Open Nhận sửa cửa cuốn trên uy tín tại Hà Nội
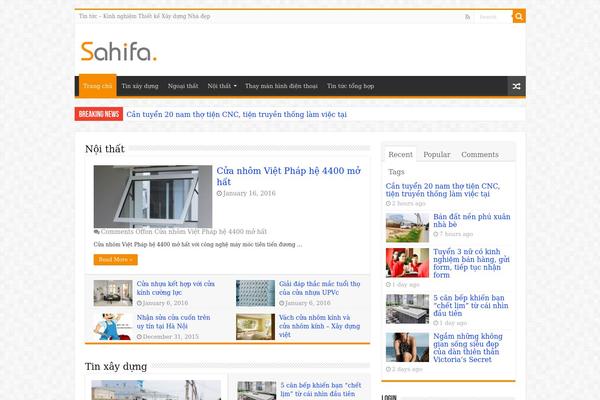600x400 pixels. [x=173, y=322]
